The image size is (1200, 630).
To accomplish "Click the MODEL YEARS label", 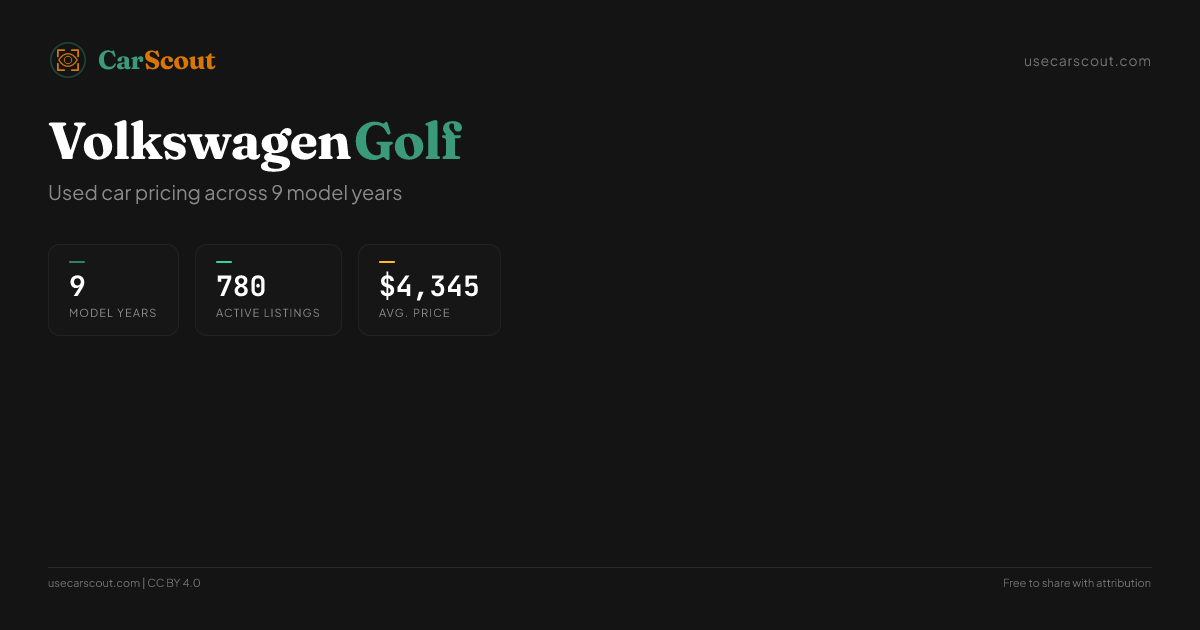I will [x=113, y=313].
